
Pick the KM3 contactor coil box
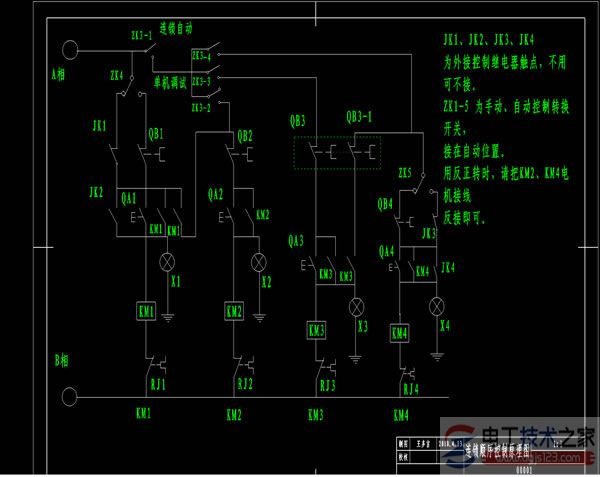click(x=316, y=330)
